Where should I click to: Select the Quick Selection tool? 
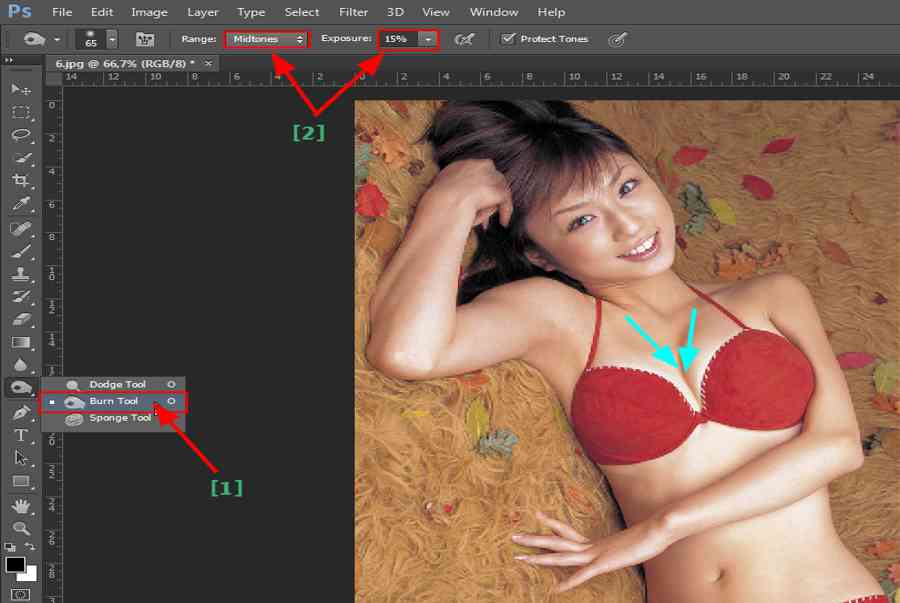point(21,158)
